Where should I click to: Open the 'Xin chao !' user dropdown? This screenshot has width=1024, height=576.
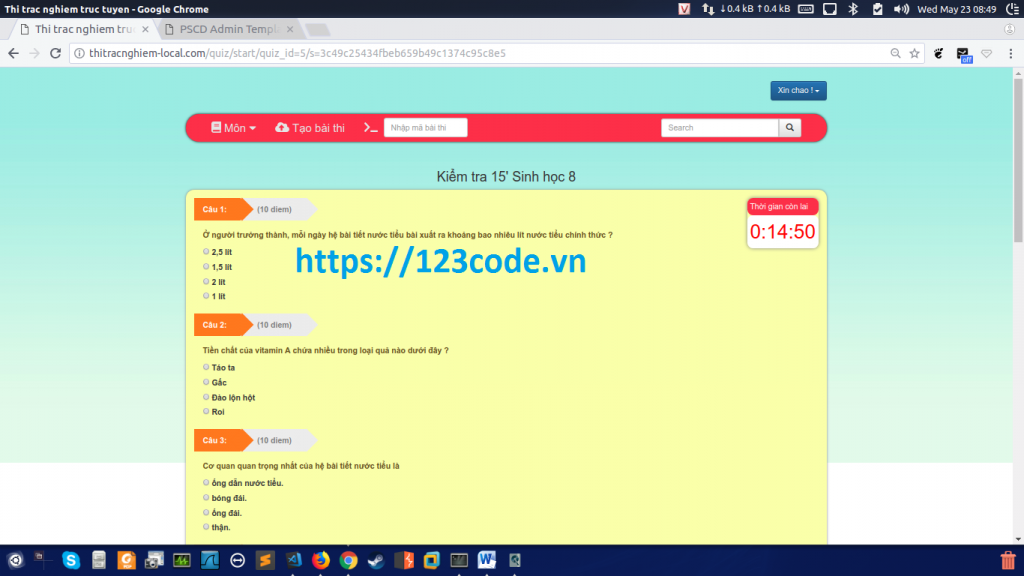pyautogui.click(x=798, y=90)
